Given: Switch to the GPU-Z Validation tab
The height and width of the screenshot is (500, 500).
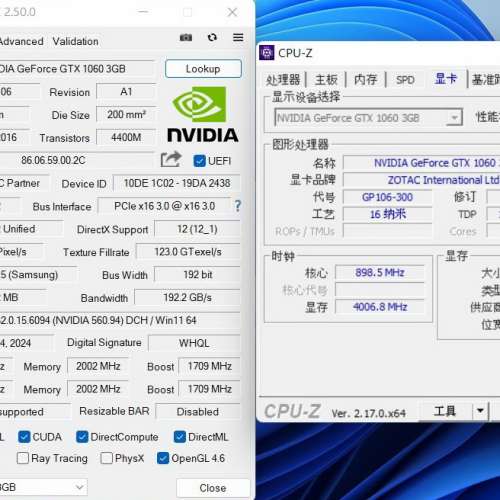Looking at the screenshot, I should point(75,41).
